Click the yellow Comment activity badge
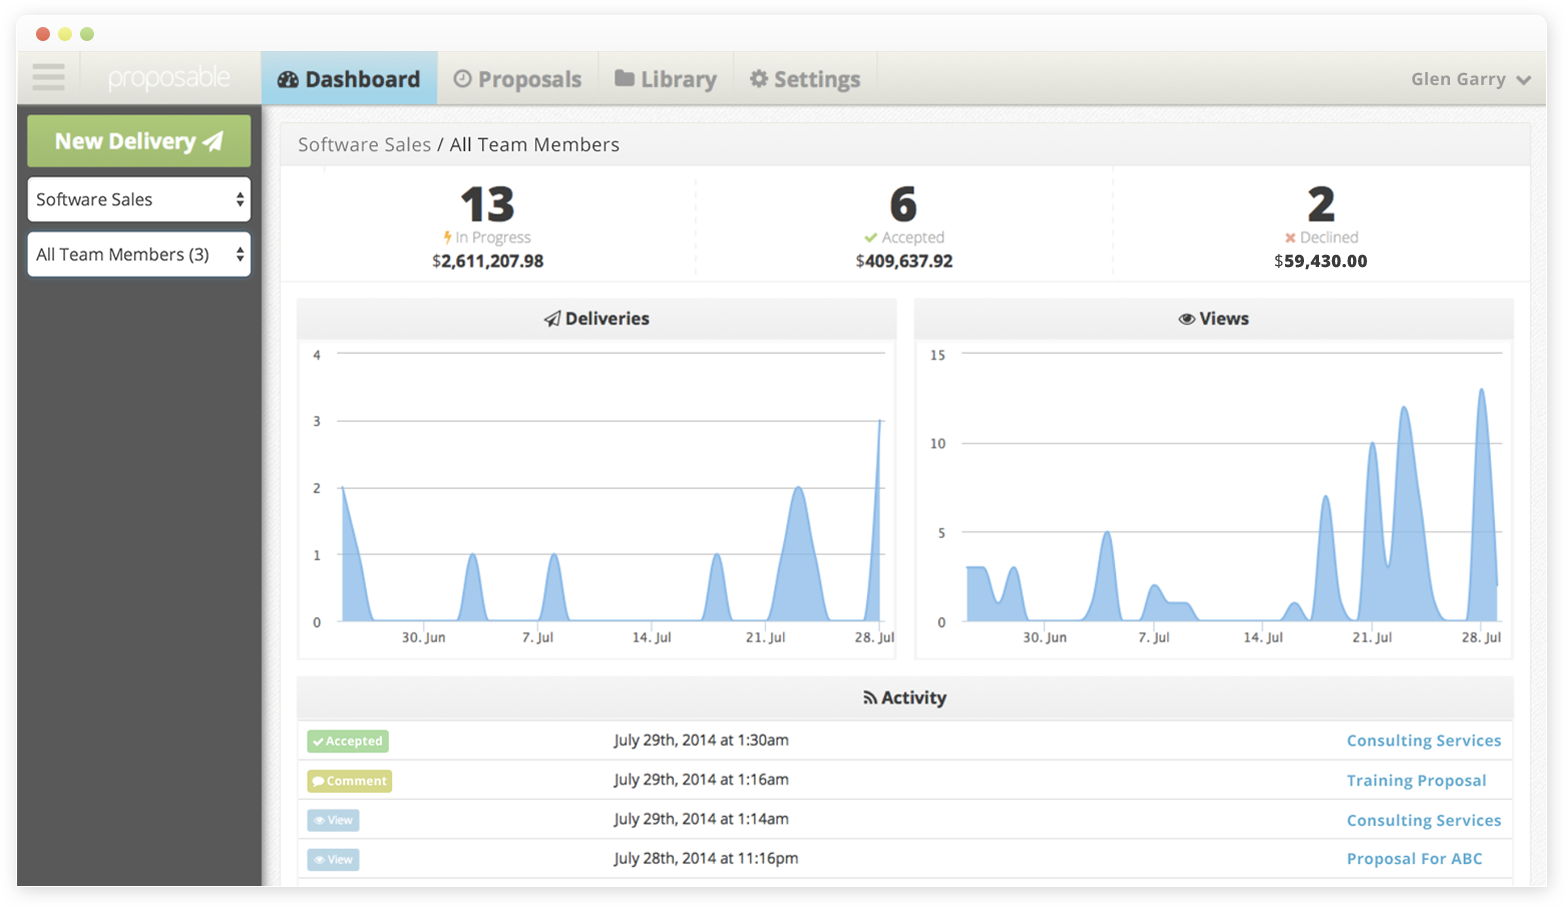This screenshot has height=908, width=1567. (x=349, y=781)
